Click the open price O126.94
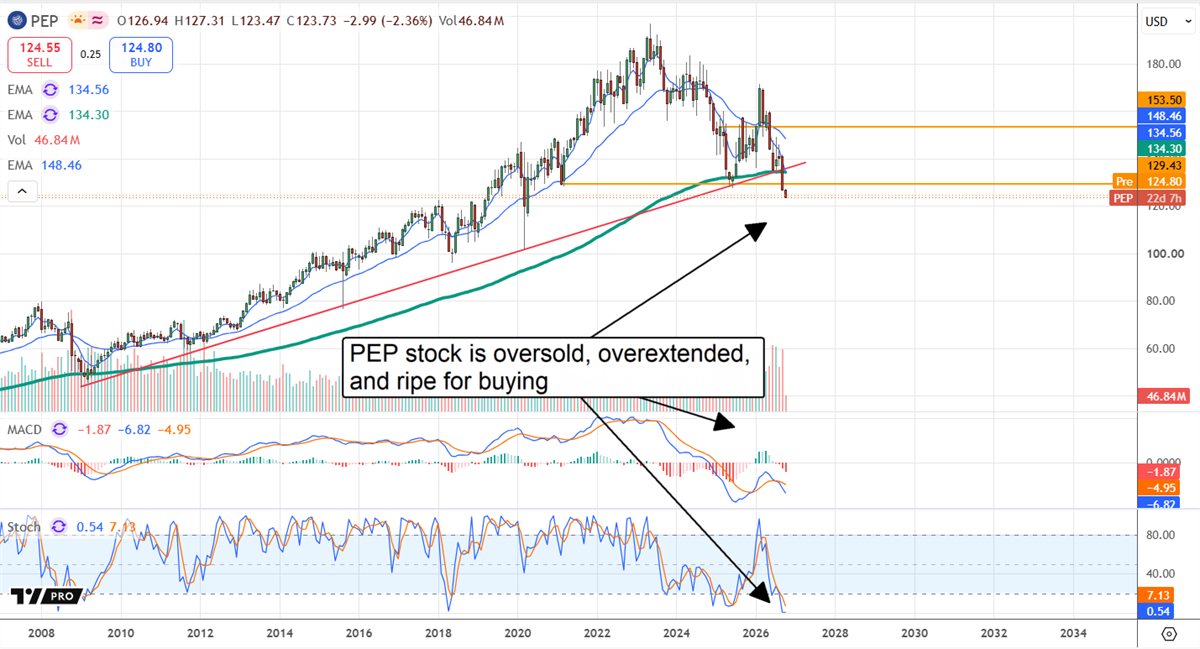The width and height of the screenshot is (1200, 649). click(x=145, y=20)
